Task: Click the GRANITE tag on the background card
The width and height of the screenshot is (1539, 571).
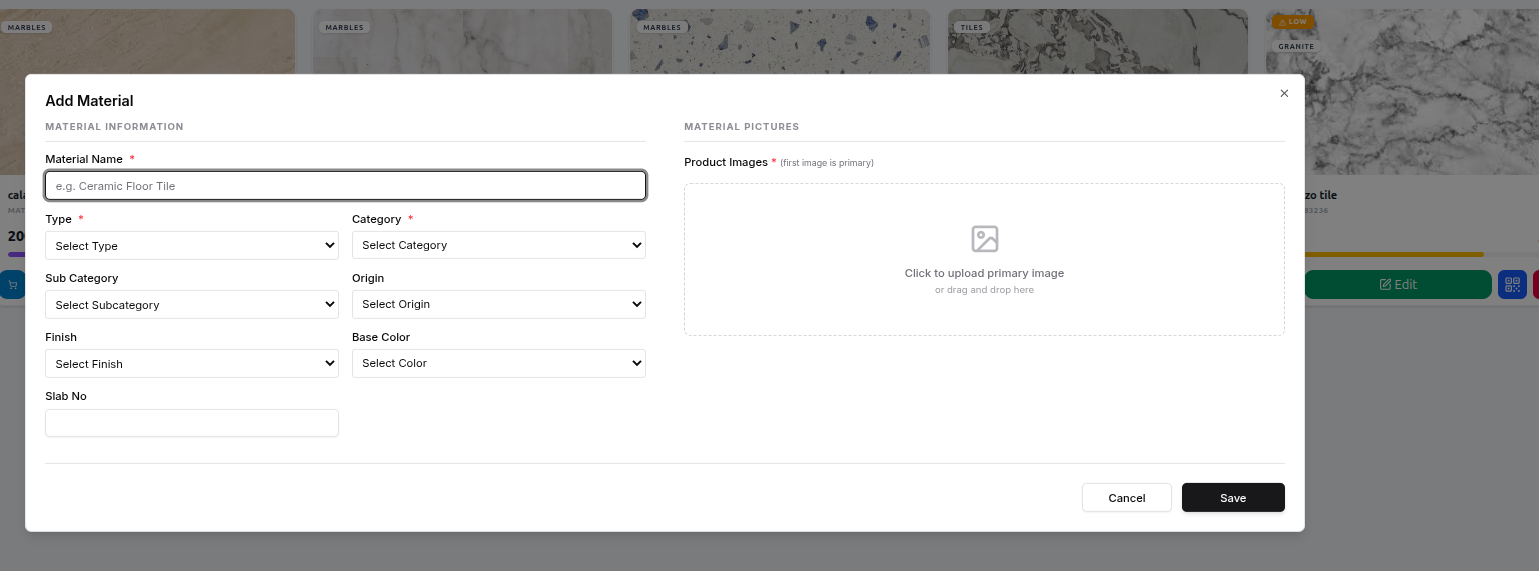Action: pyautogui.click(x=1296, y=46)
